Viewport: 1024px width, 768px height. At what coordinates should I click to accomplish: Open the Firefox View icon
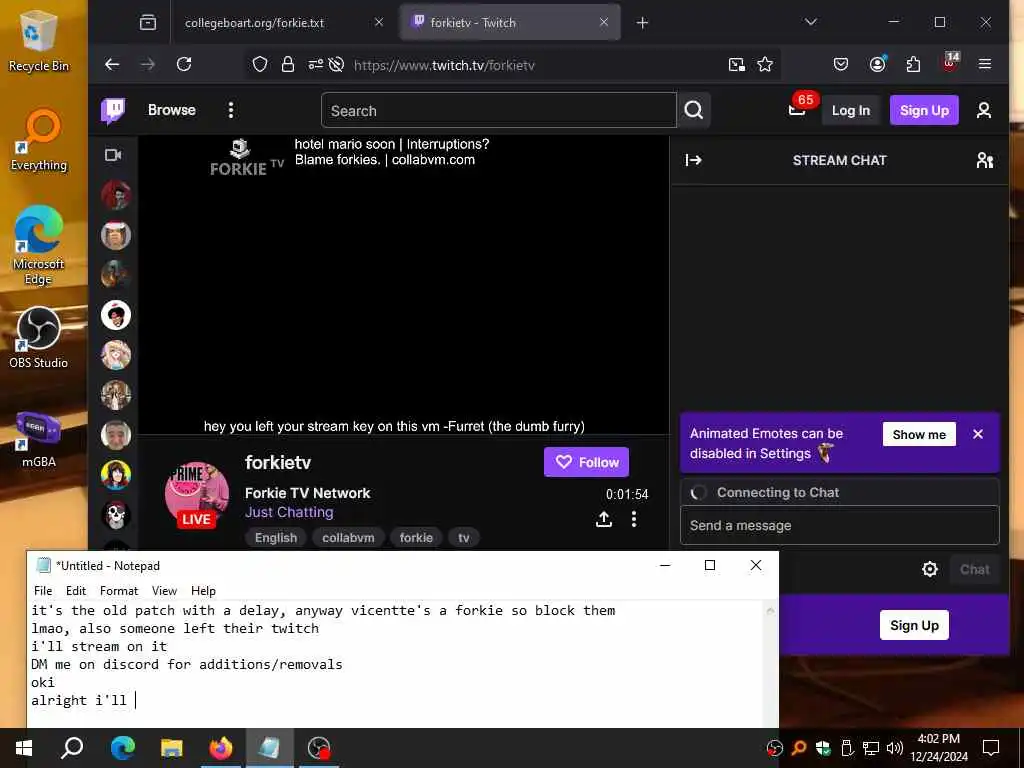[148, 23]
